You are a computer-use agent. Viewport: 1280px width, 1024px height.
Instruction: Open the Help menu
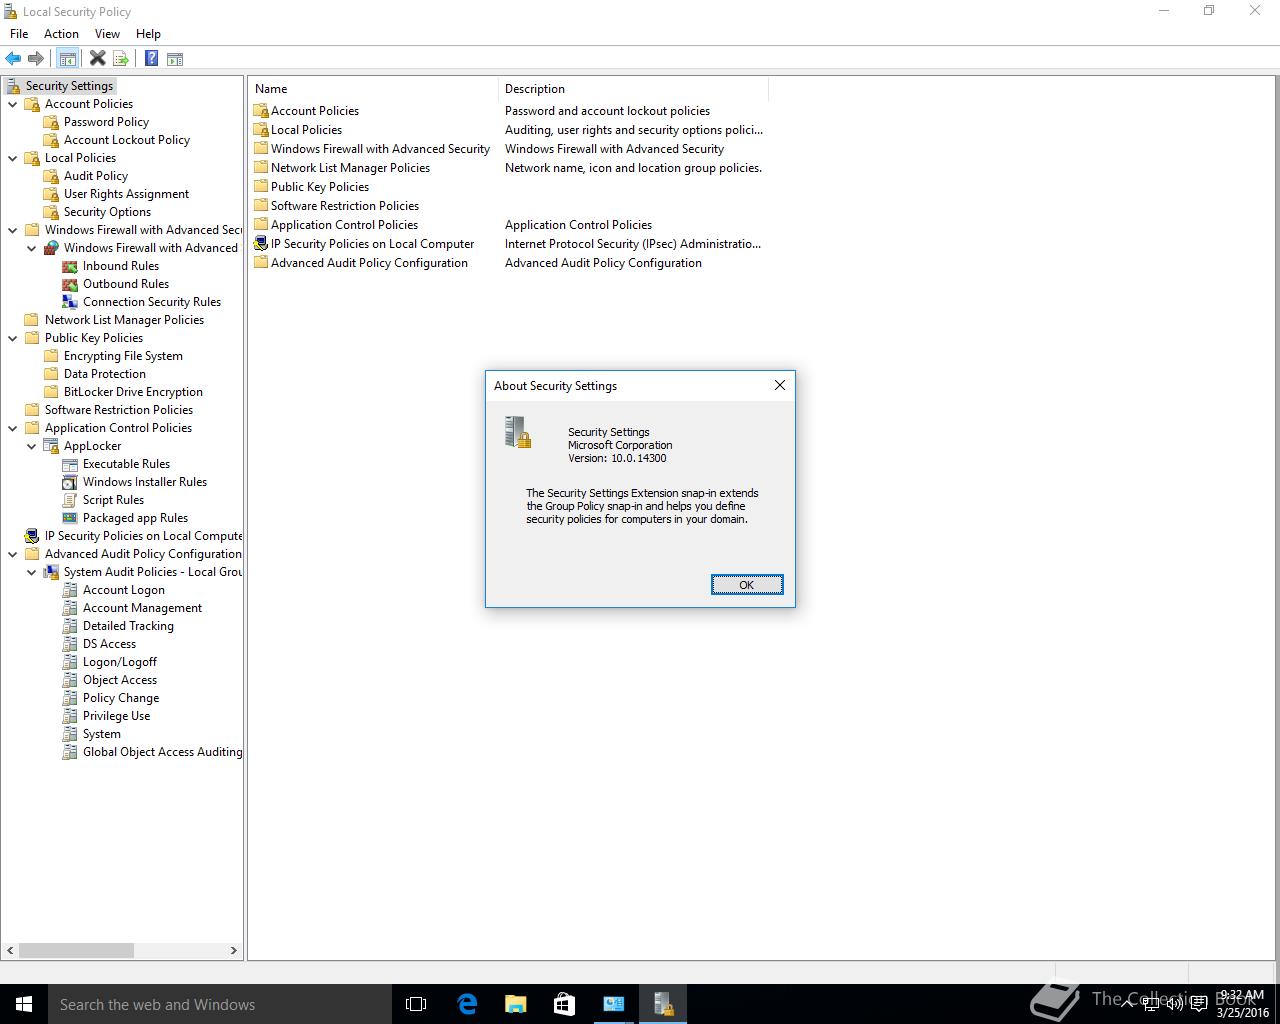[148, 34]
